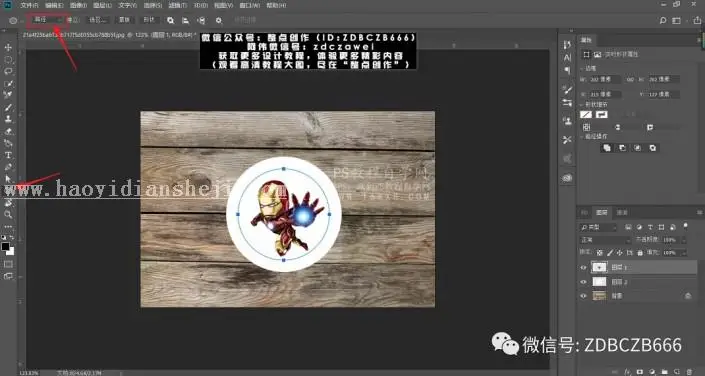Screen dimensions: 705x376
Task: Click the 蒙版 button
Action: (x=125, y=20)
